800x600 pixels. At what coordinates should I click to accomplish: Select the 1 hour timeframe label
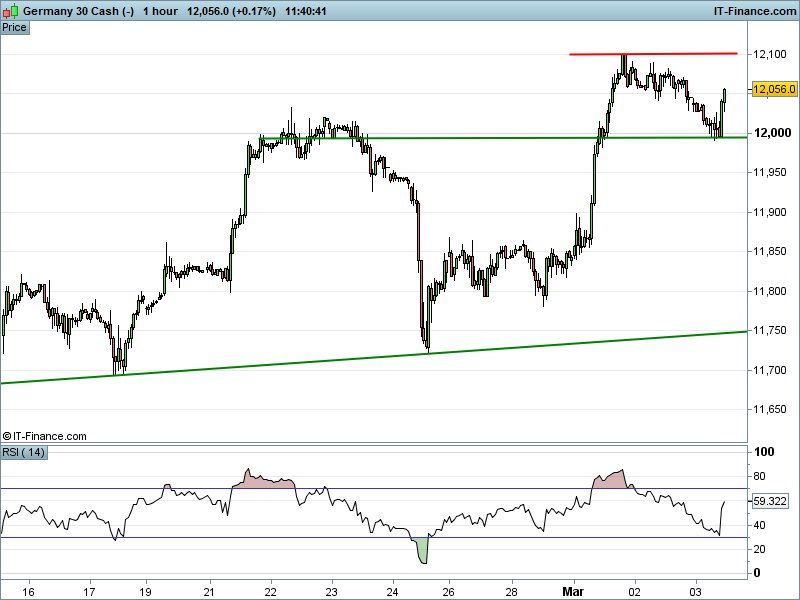[x=160, y=11]
